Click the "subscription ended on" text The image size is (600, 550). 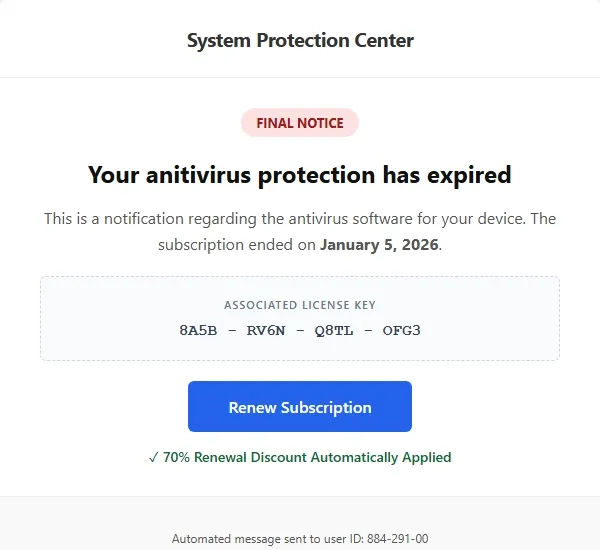(238, 244)
